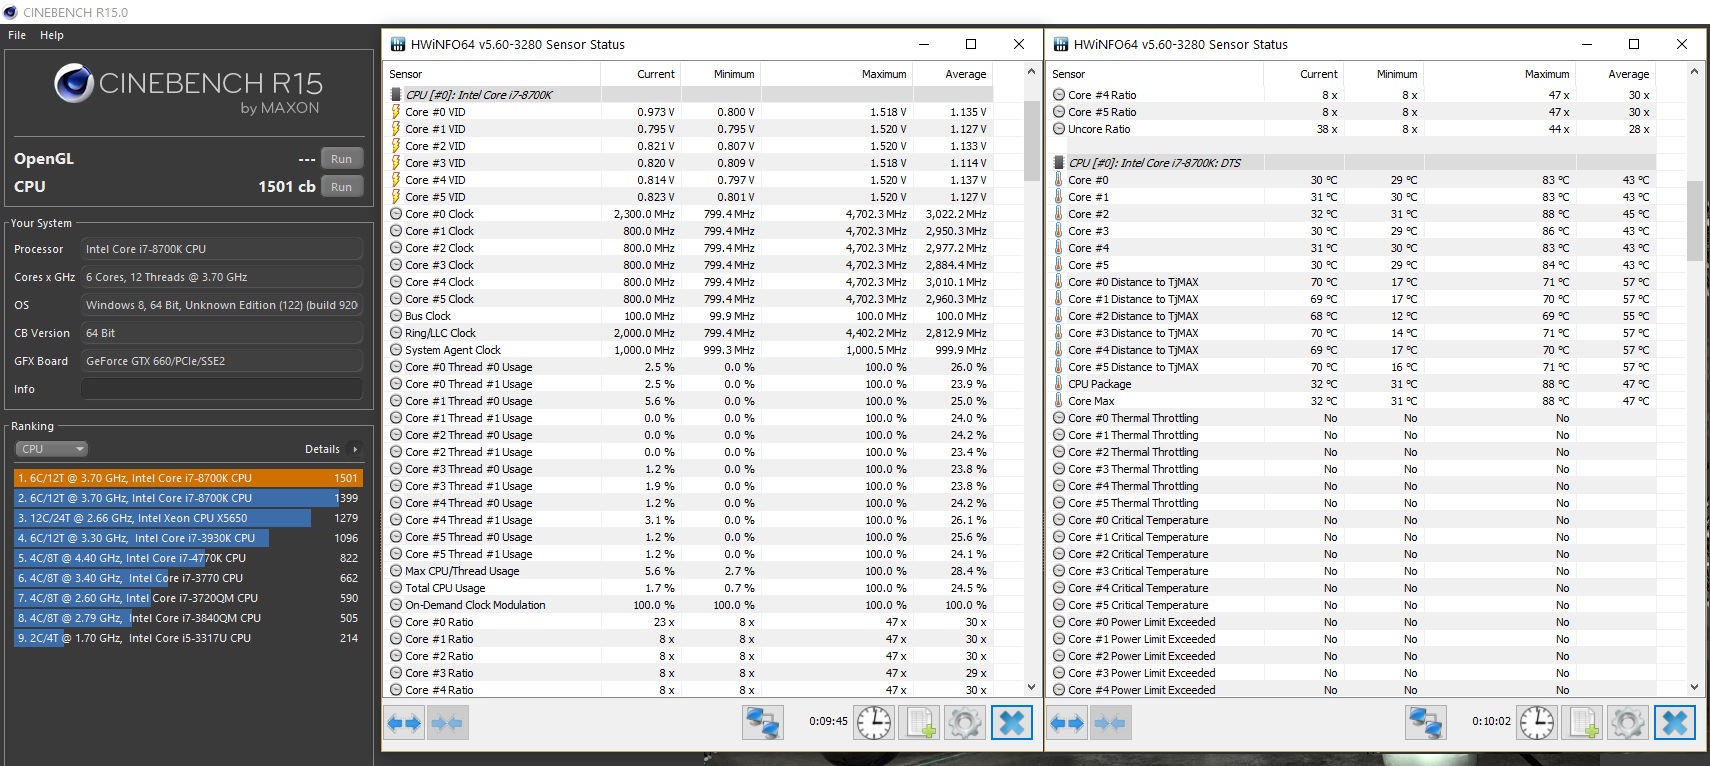1710x766 pixels.
Task: Click the clock reset icon in right HWiNFO window
Action: coord(1537,723)
